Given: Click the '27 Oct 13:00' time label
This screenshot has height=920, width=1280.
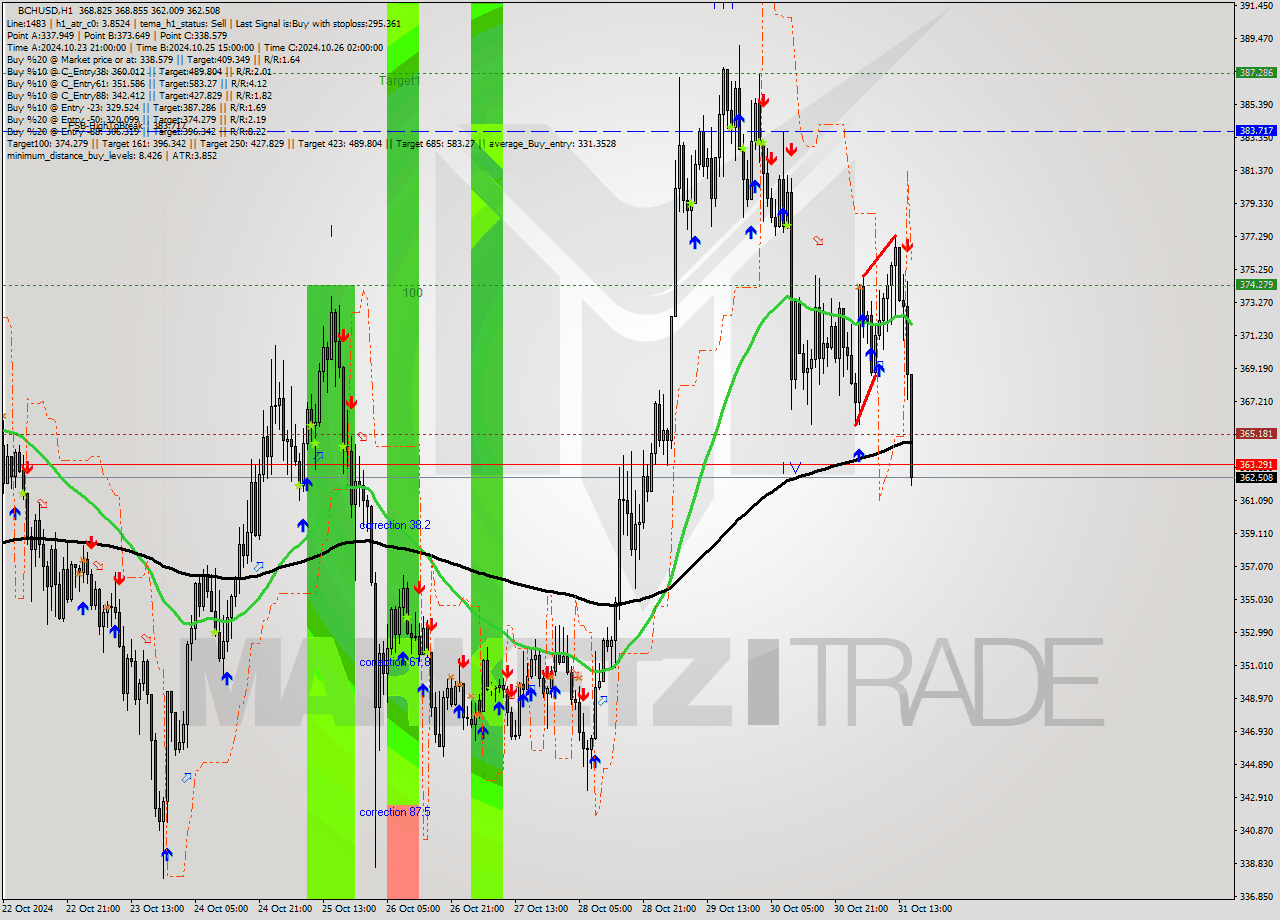Looking at the screenshot, I should point(541,909).
